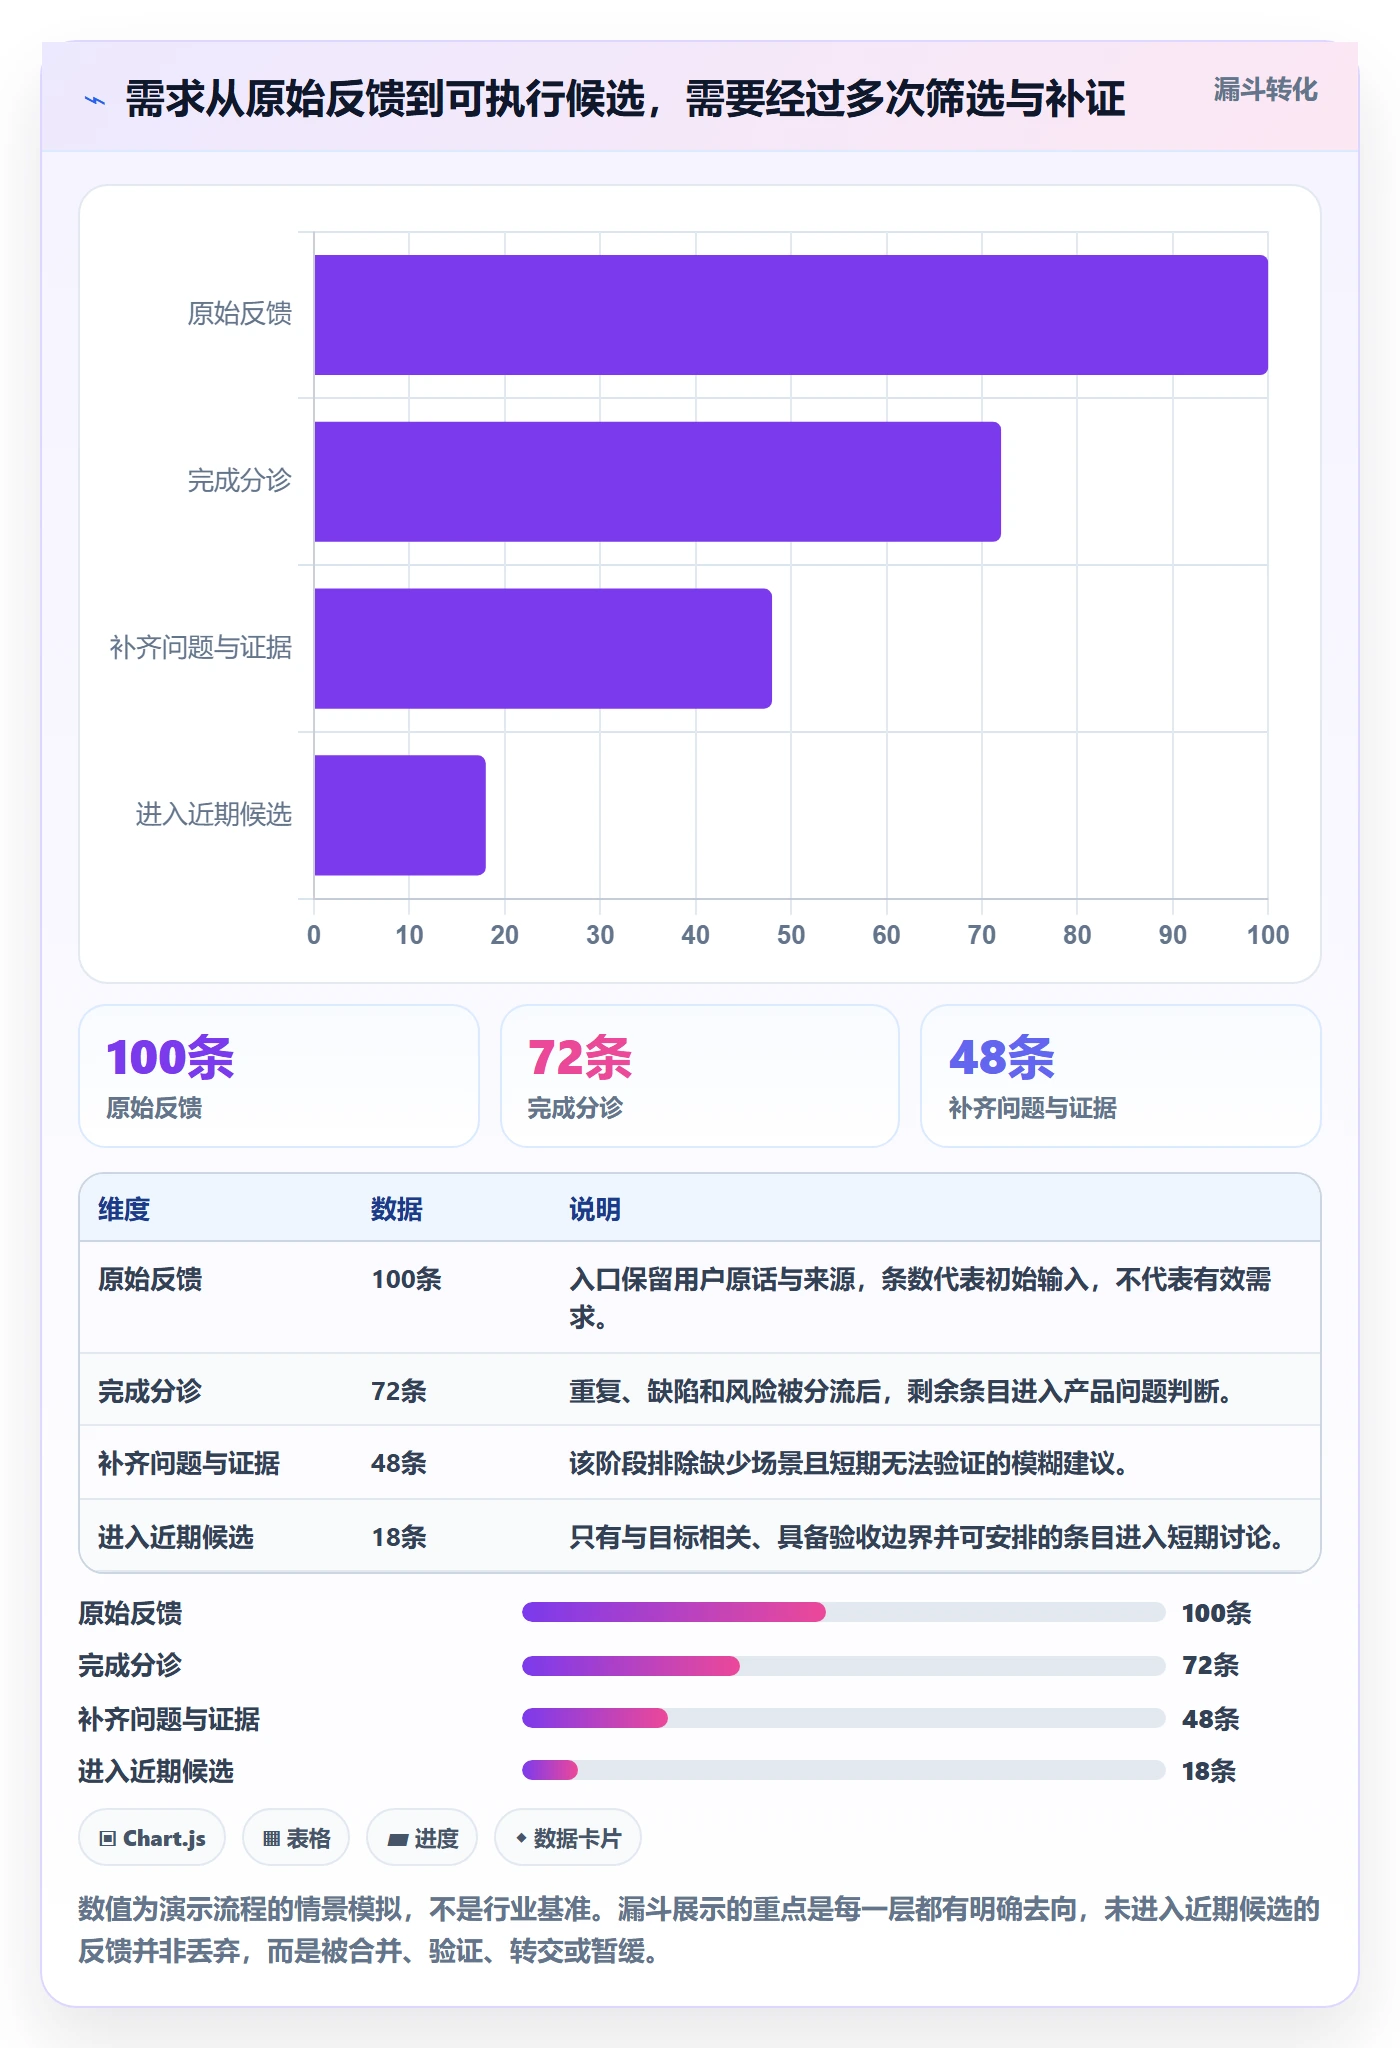This screenshot has width=1400, height=2048.
Task: Click the 维度 column header
Action: [x=124, y=1209]
